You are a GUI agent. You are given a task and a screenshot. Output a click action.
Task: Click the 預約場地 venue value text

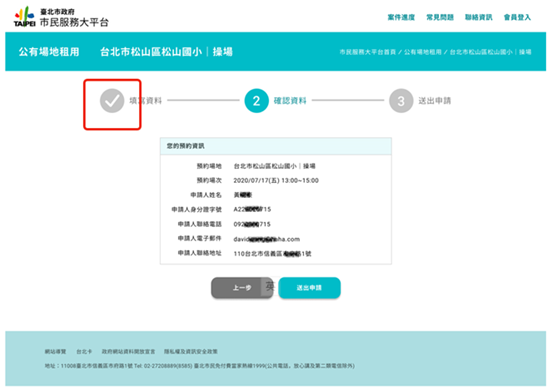(274, 166)
